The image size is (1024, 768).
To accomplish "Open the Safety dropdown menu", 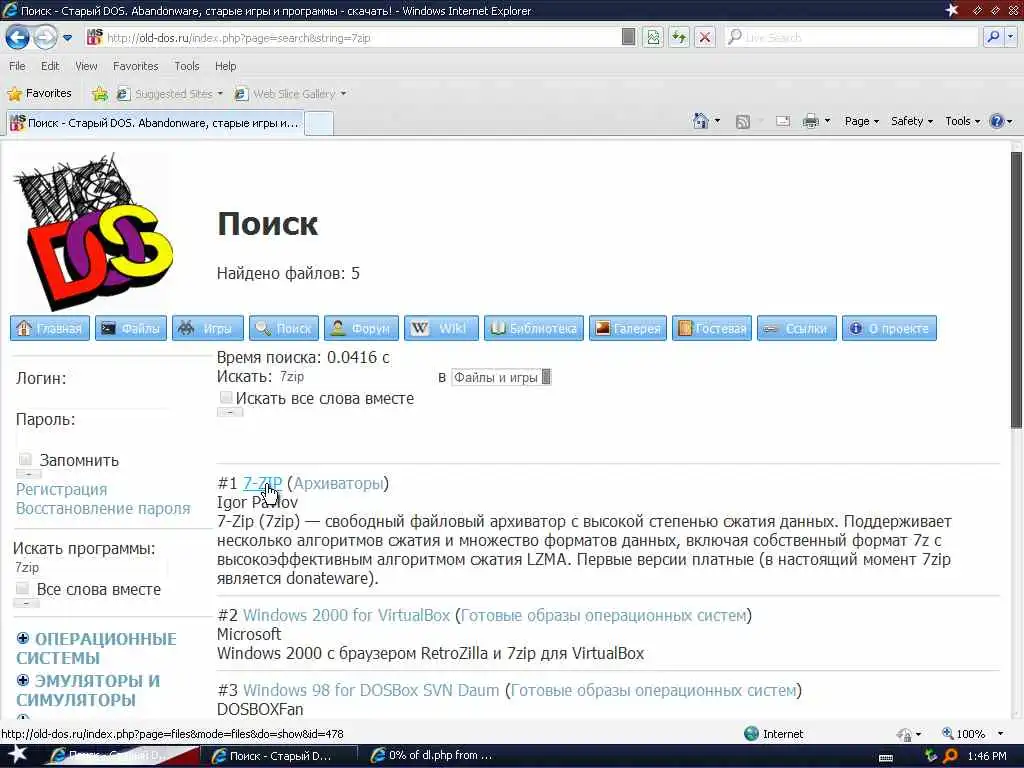I will click(912, 121).
